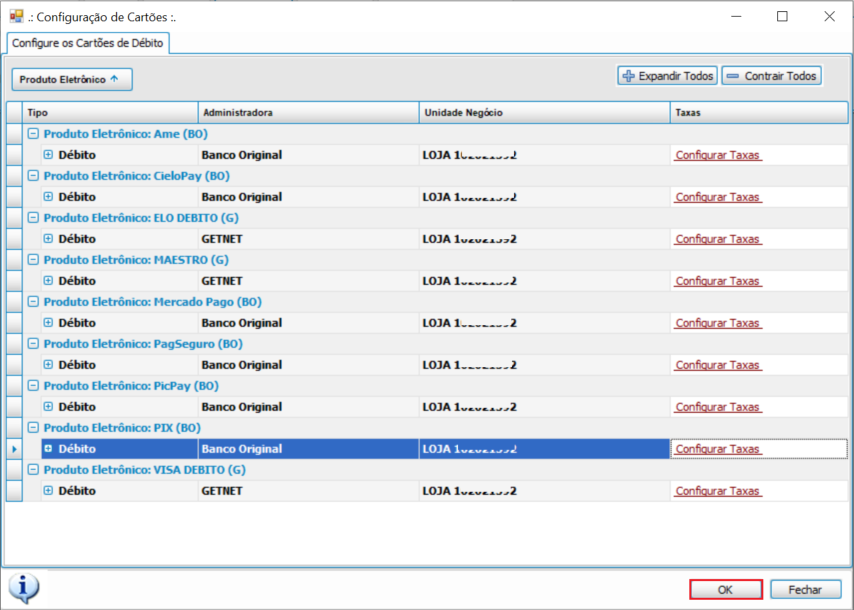
Task: Select the row header of the PIX row
Action: (14, 449)
